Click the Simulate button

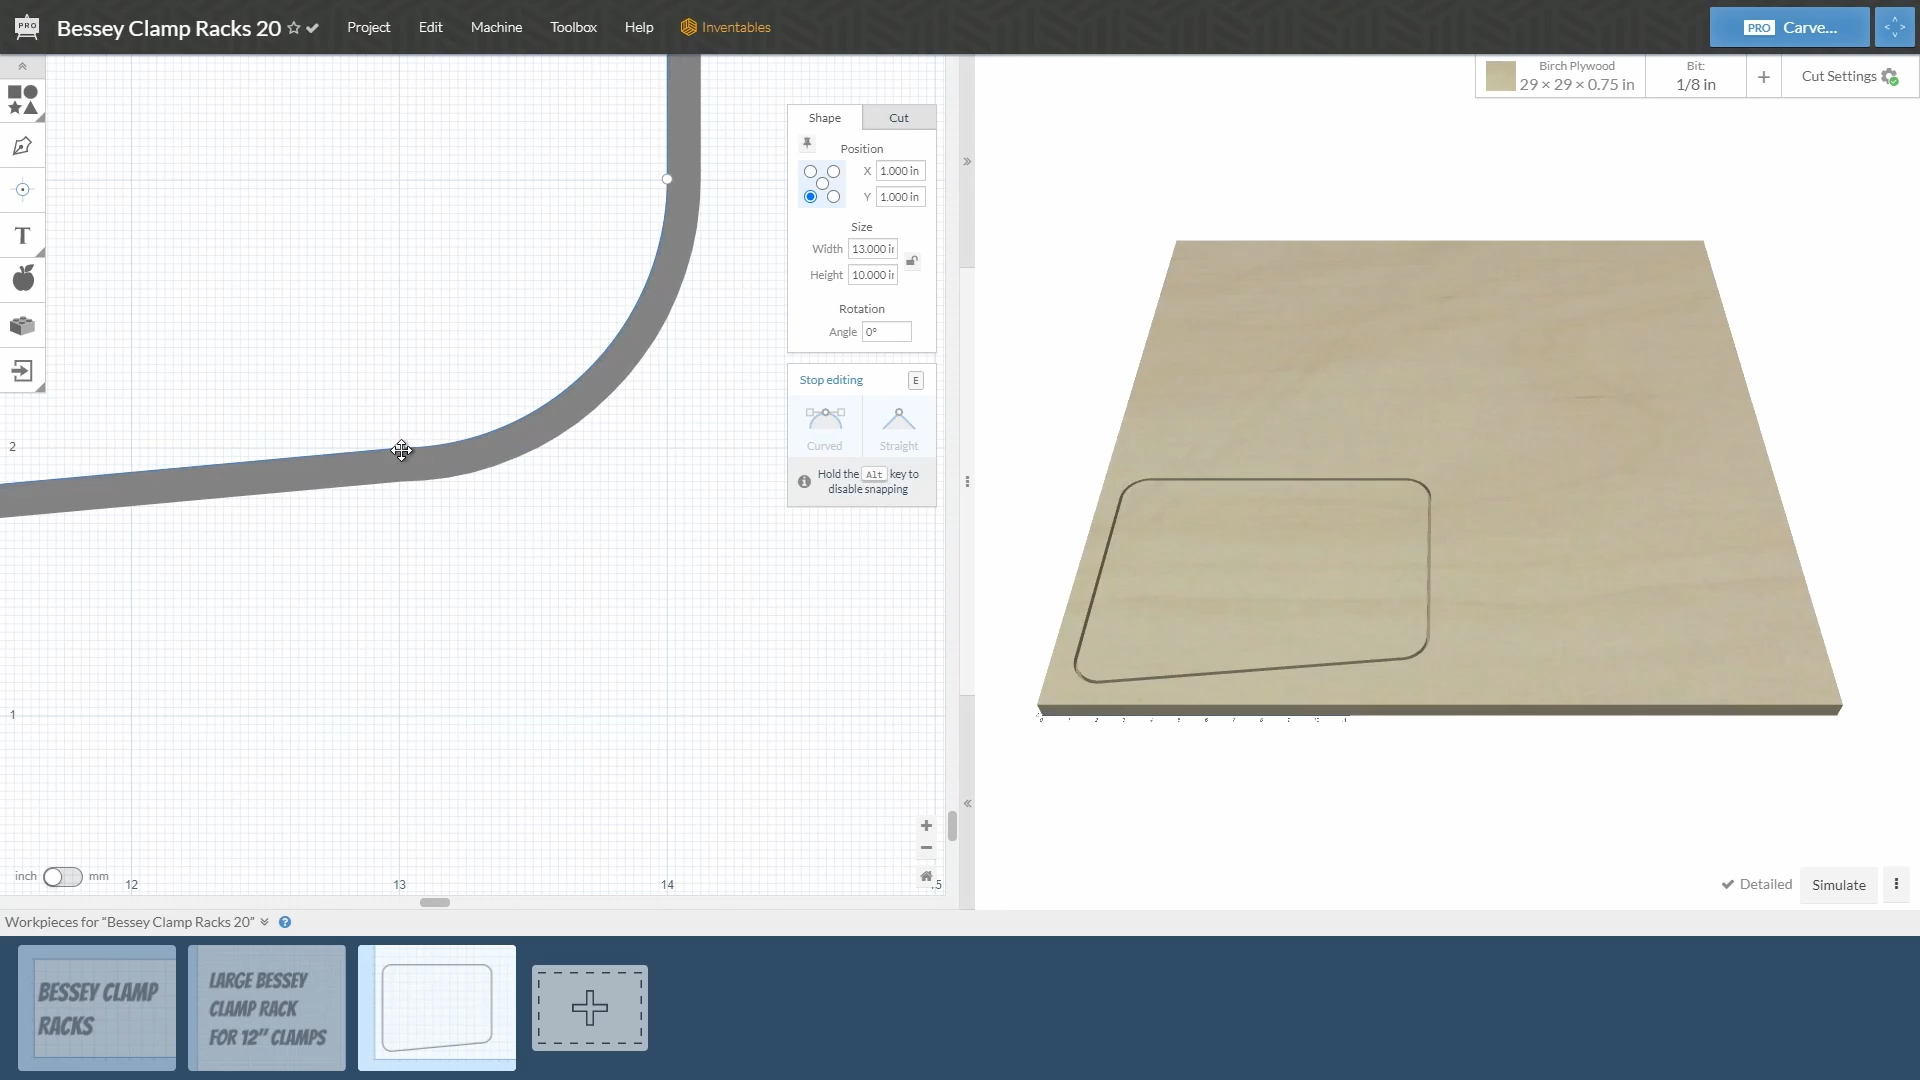[1838, 885]
